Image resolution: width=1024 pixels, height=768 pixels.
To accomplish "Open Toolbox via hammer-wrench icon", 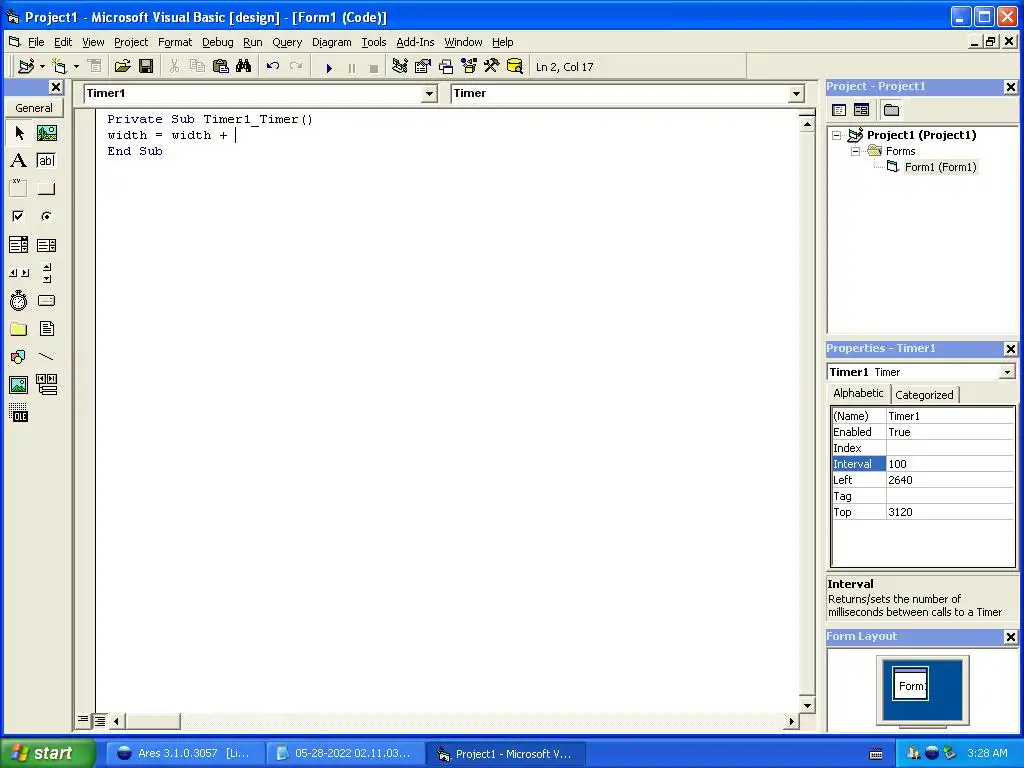I will pos(492,66).
